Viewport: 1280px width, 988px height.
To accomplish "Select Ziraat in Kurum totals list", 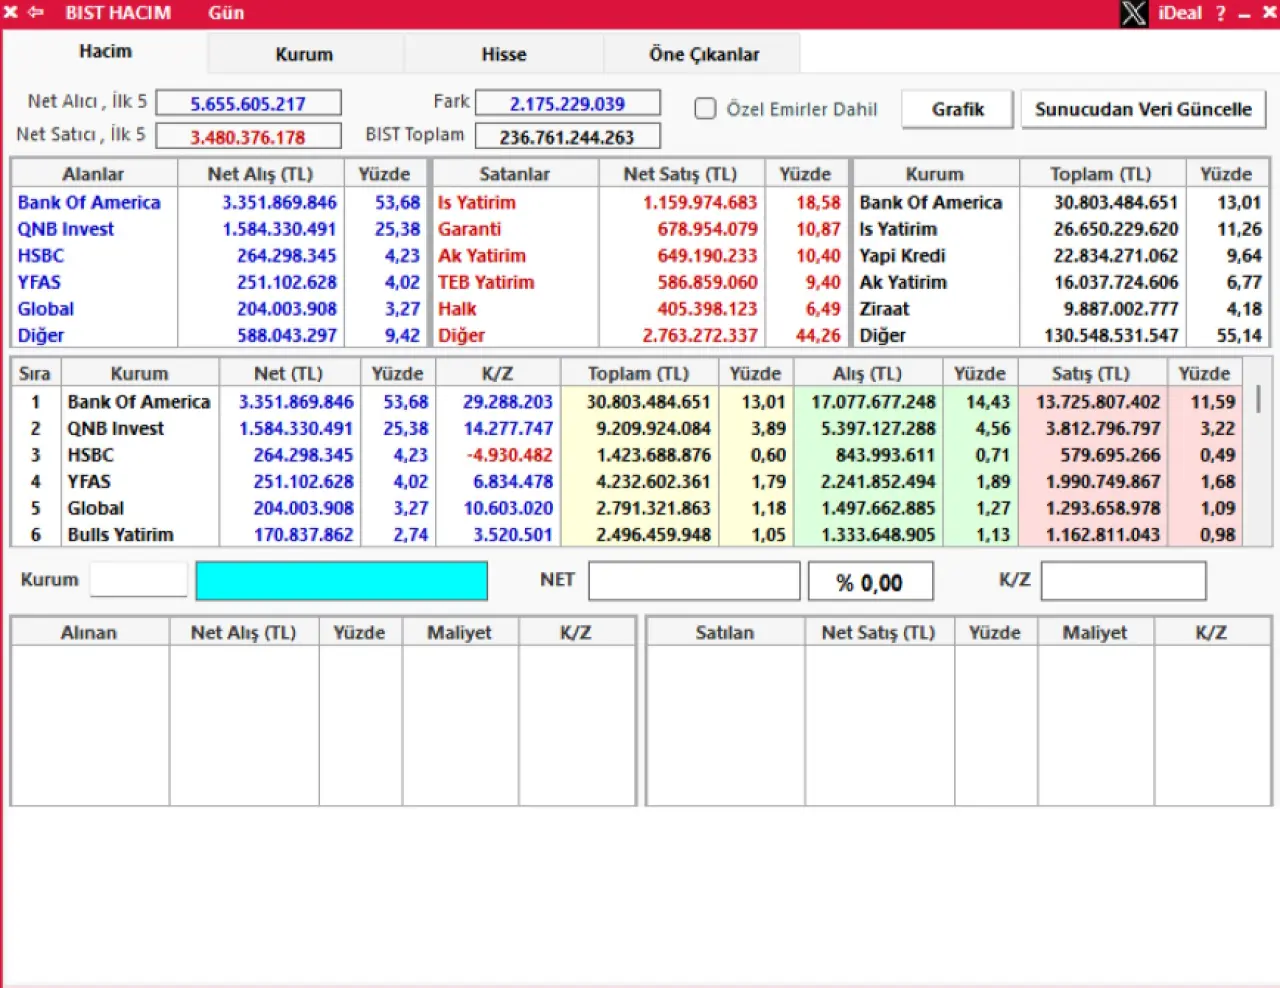I will pyautogui.click(x=885, y=309).
